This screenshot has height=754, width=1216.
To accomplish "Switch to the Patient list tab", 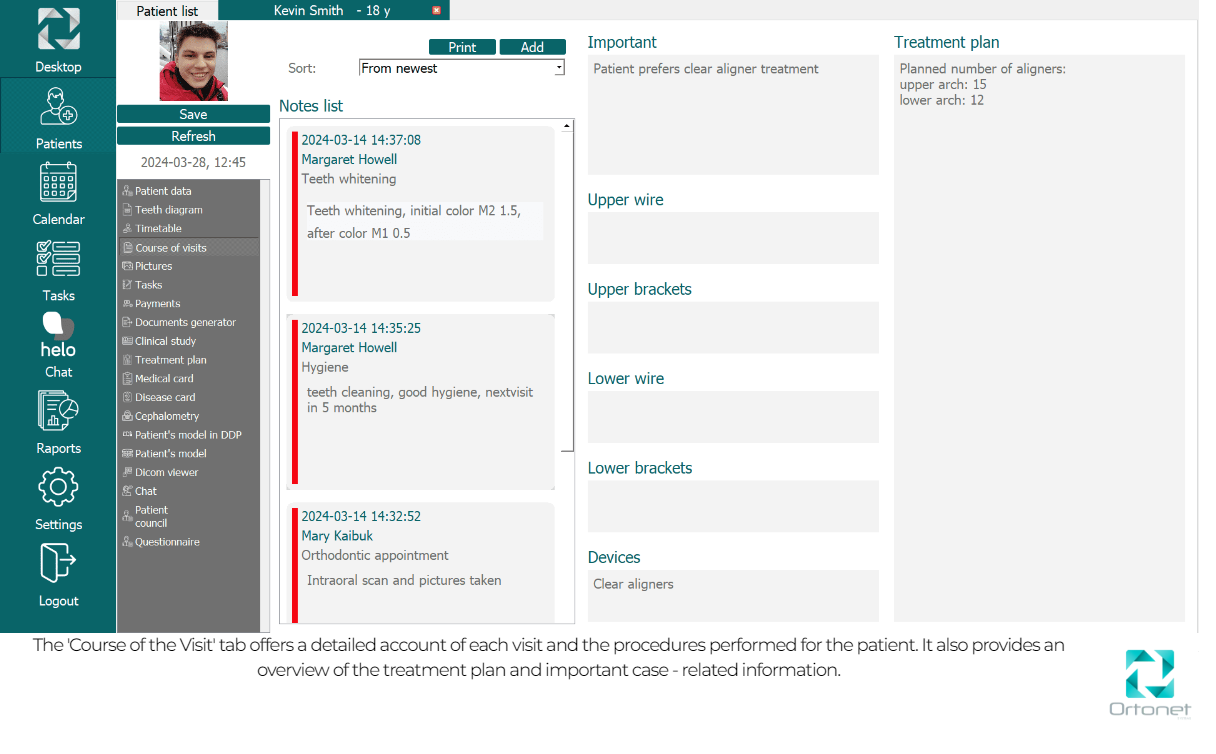I will tap(167, 11).
